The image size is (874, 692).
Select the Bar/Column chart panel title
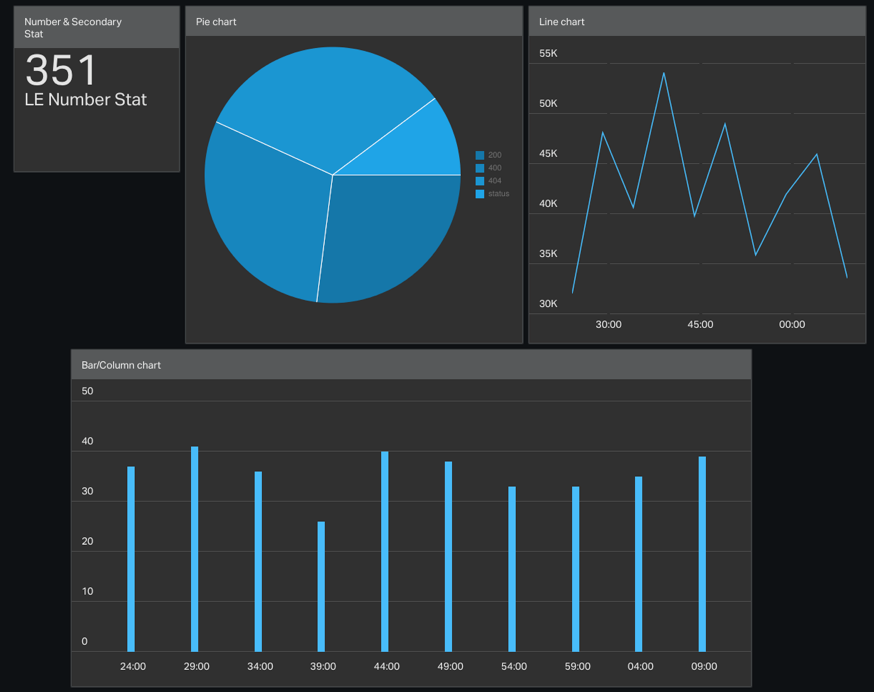coord(121,365)
